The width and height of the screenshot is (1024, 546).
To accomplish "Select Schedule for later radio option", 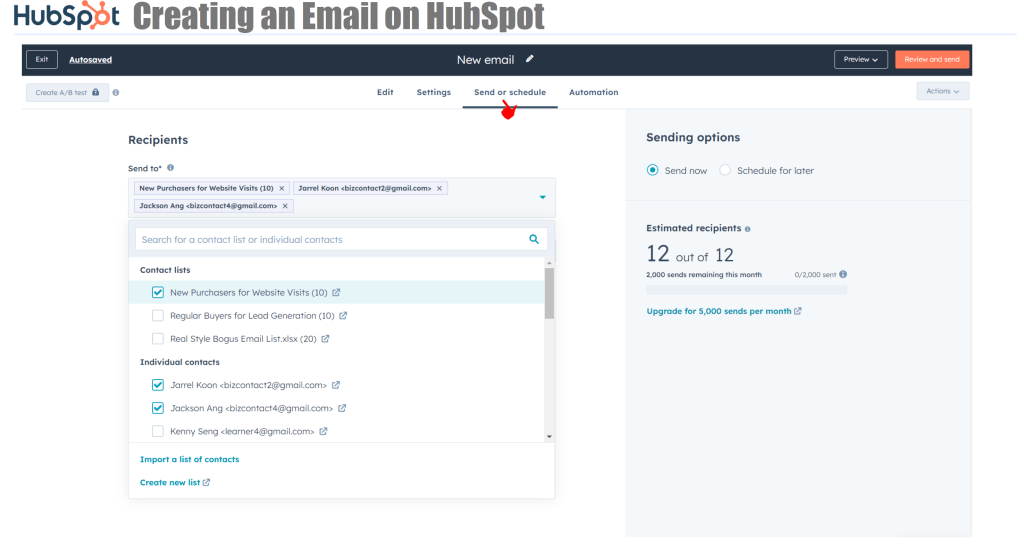I will pyautogui.click(x=725, y=171).
